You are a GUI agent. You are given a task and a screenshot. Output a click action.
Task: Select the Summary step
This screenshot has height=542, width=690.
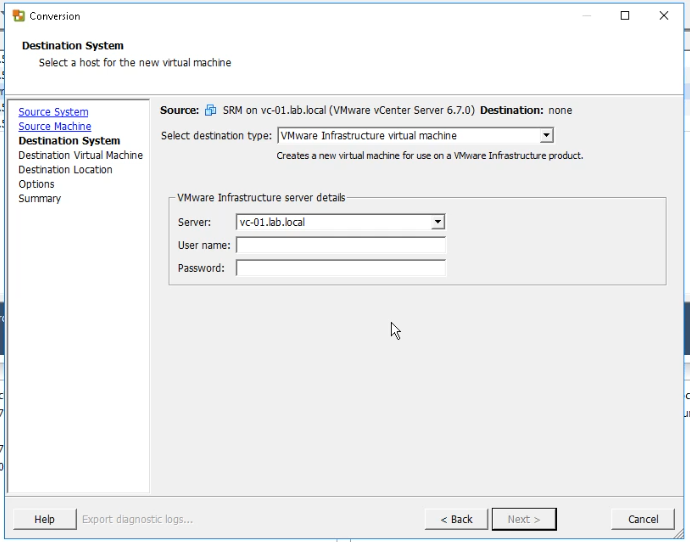40,198
